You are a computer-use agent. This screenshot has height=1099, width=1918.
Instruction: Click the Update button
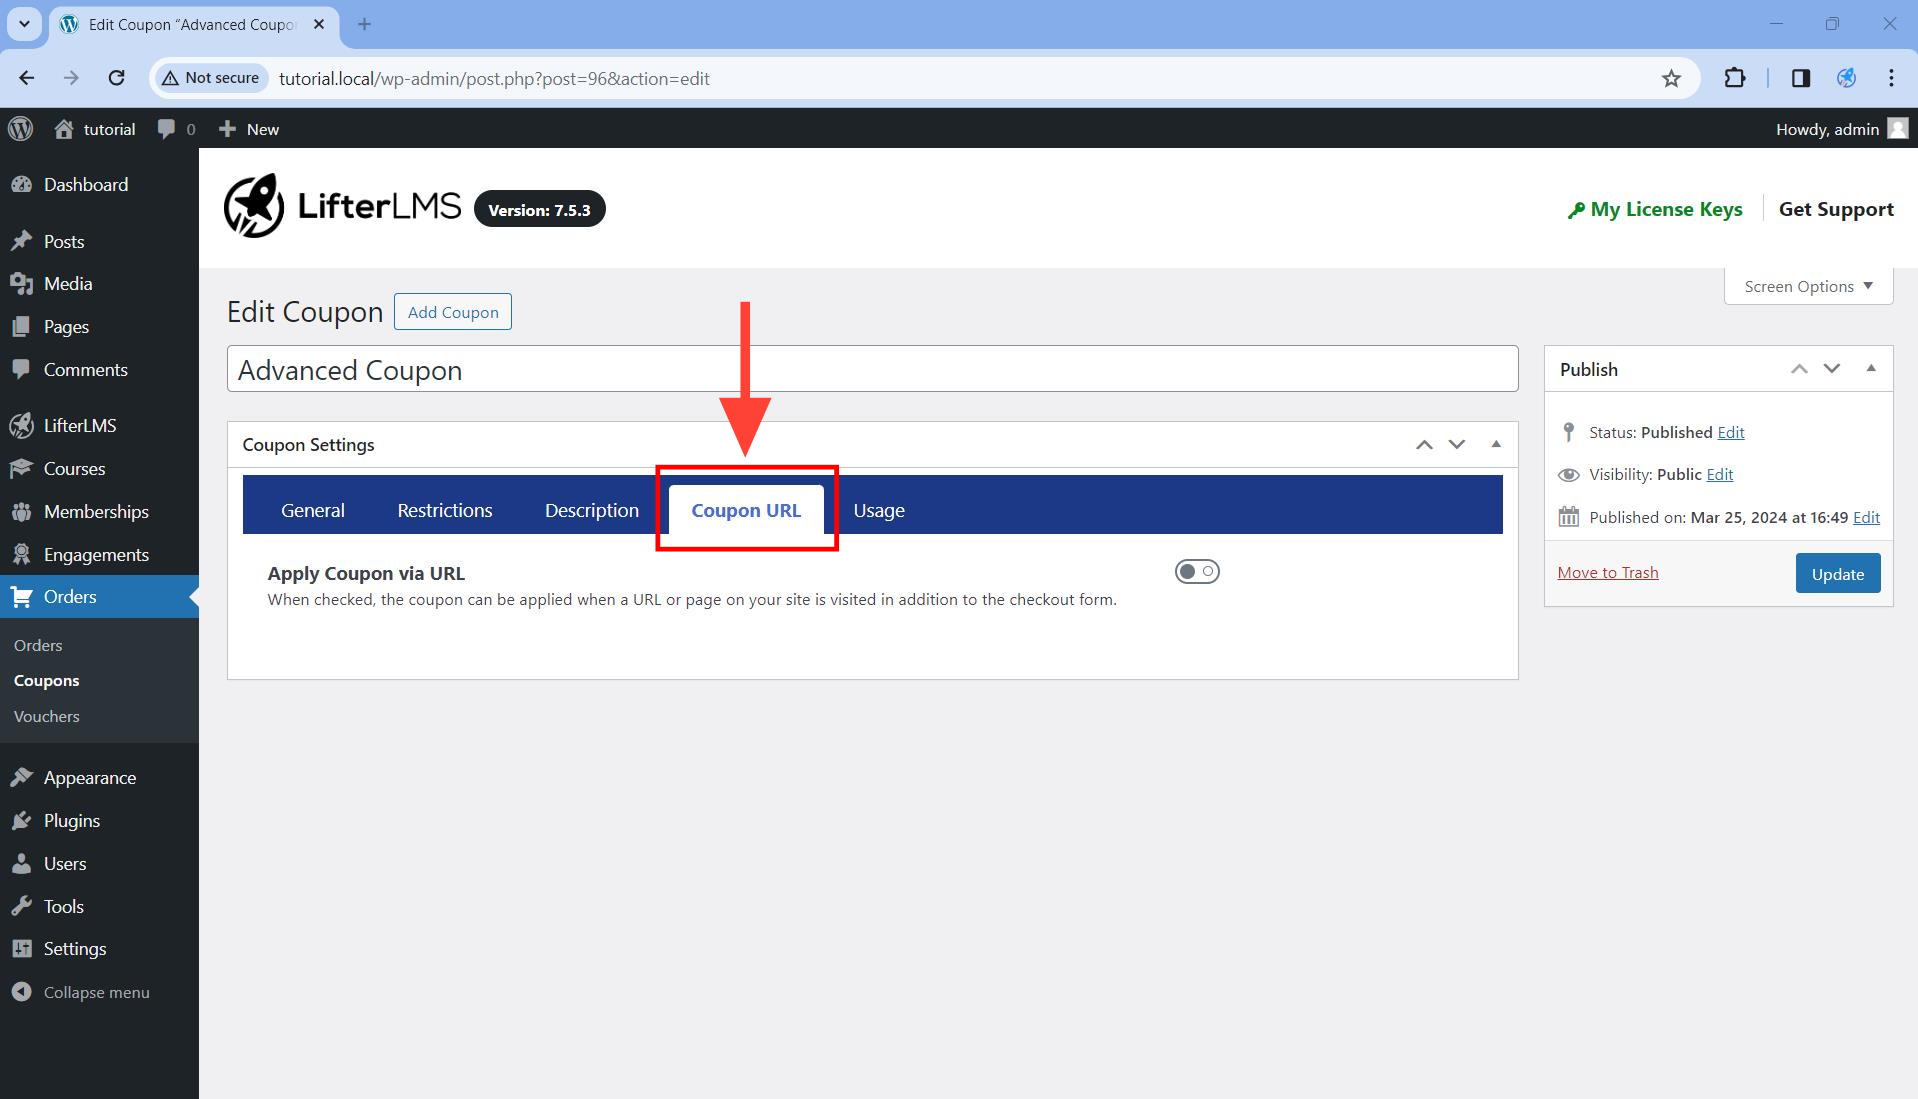1838,573
